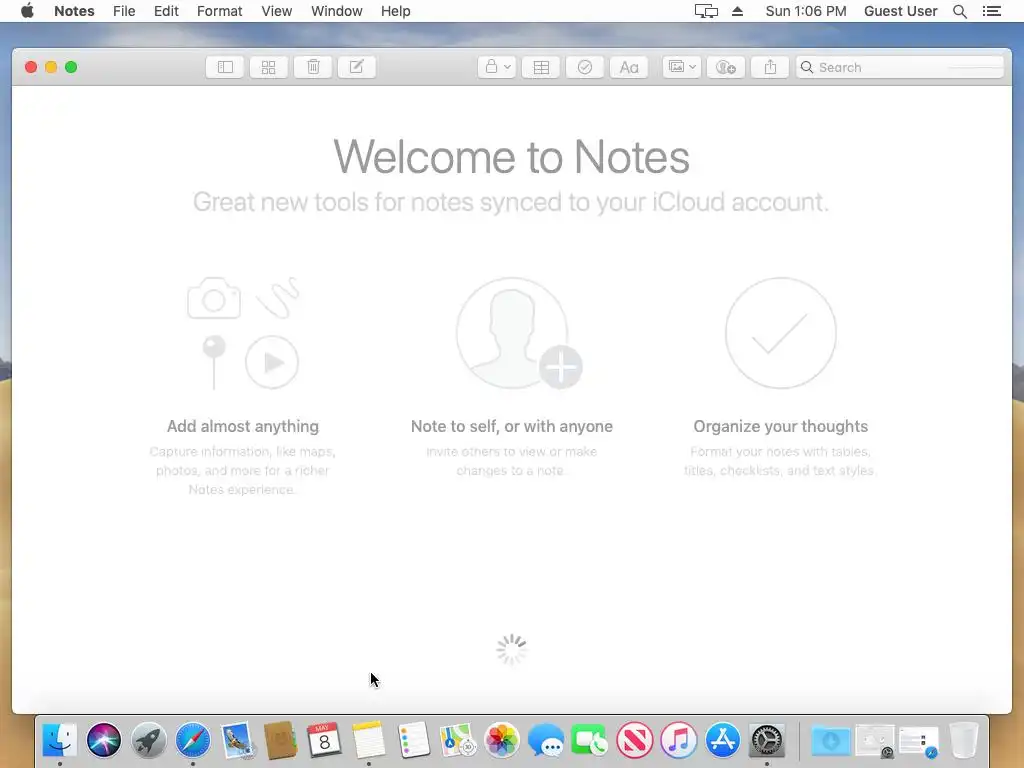This screenshot has width=1024, height=768.
Task: Open the Aa text format button
Action: point(629,67)
